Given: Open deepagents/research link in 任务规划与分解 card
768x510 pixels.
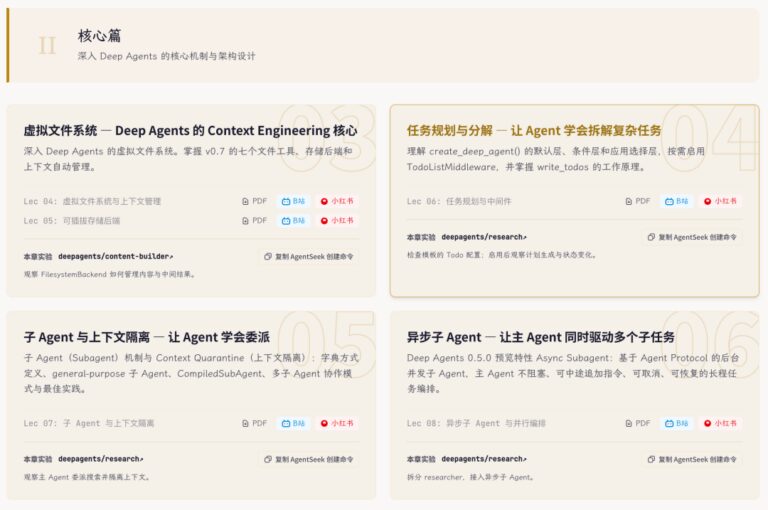Looking at the screenshot, I should tap(484, 237).
